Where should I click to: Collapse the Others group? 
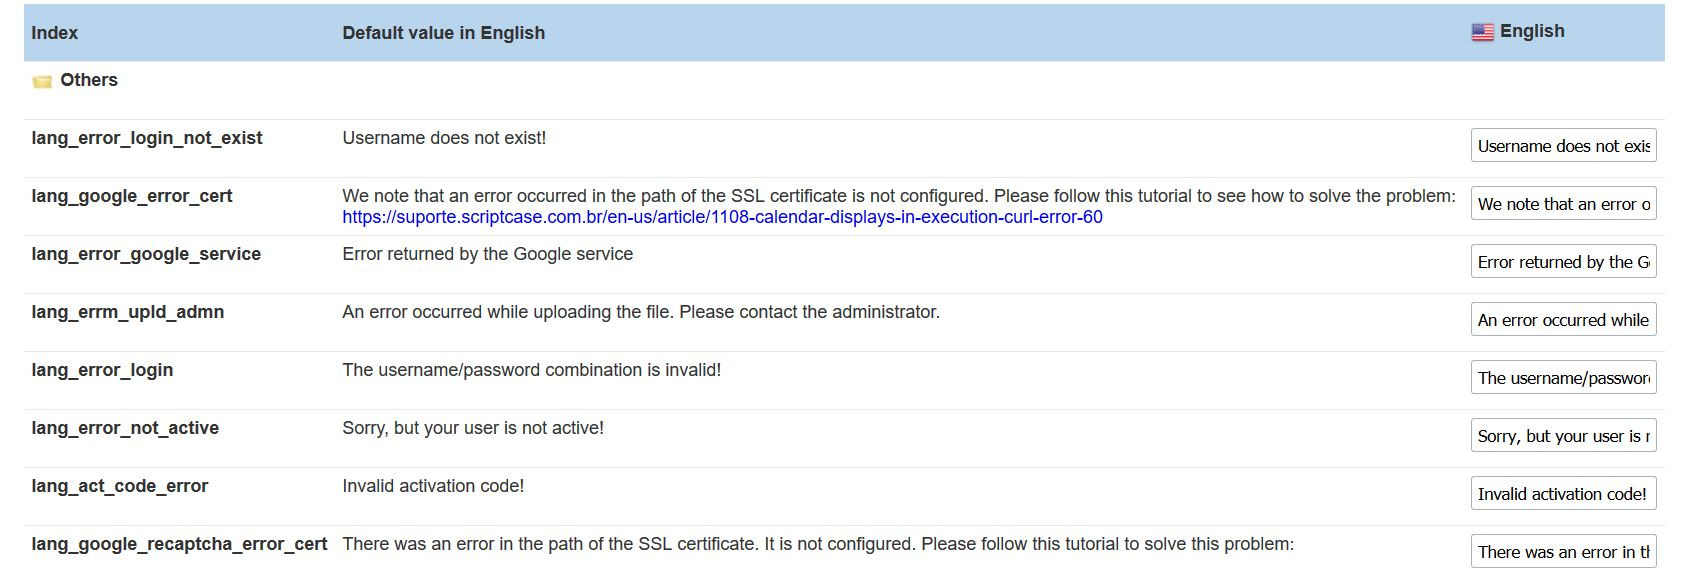point(75,80)
